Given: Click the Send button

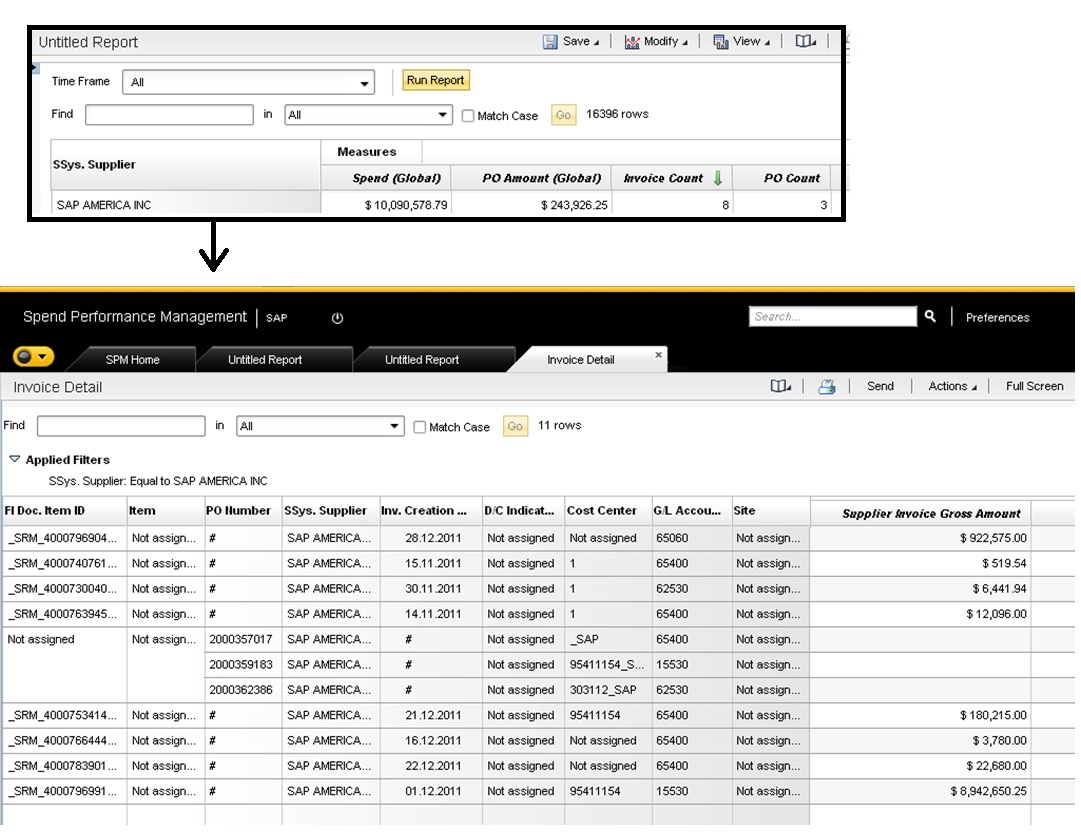Looking at the screenshot, I should tap(880, 386).
